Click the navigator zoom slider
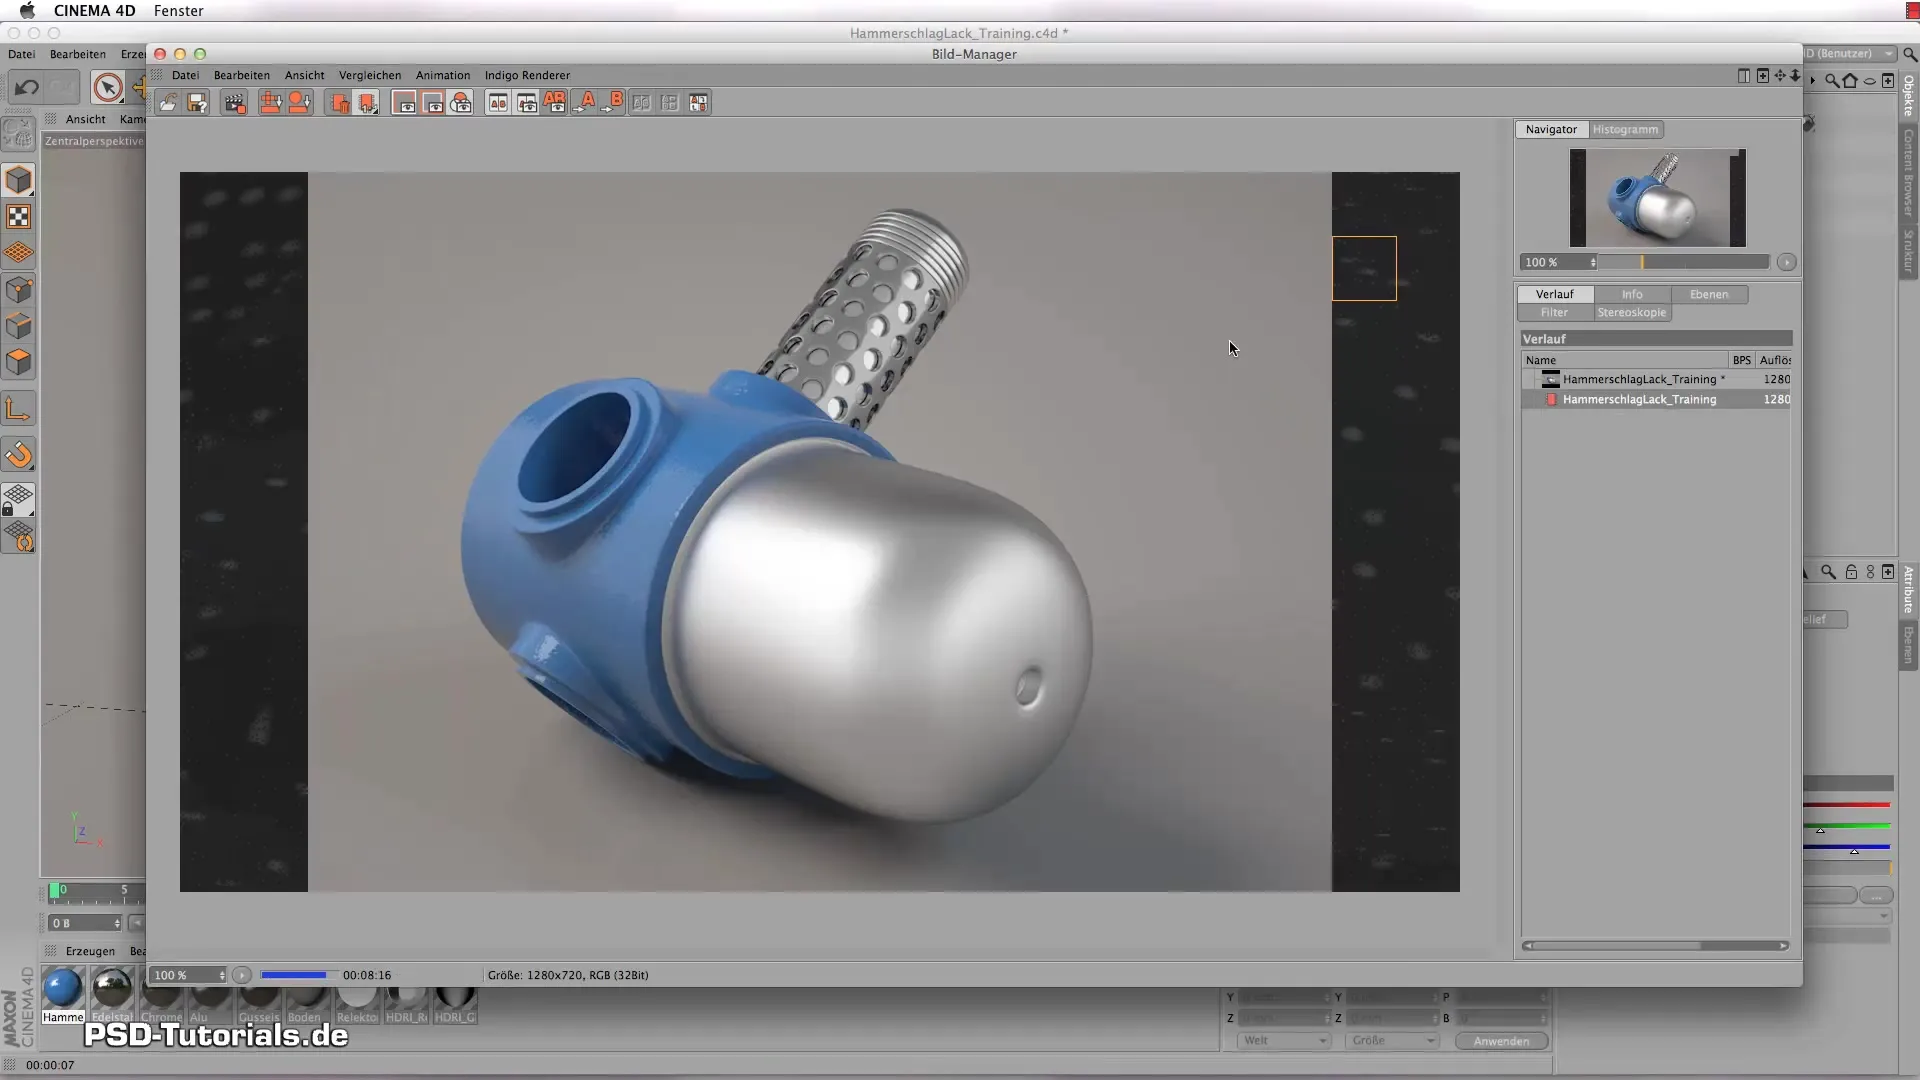This screenshot has width=1920, height=1080. 1684,262
